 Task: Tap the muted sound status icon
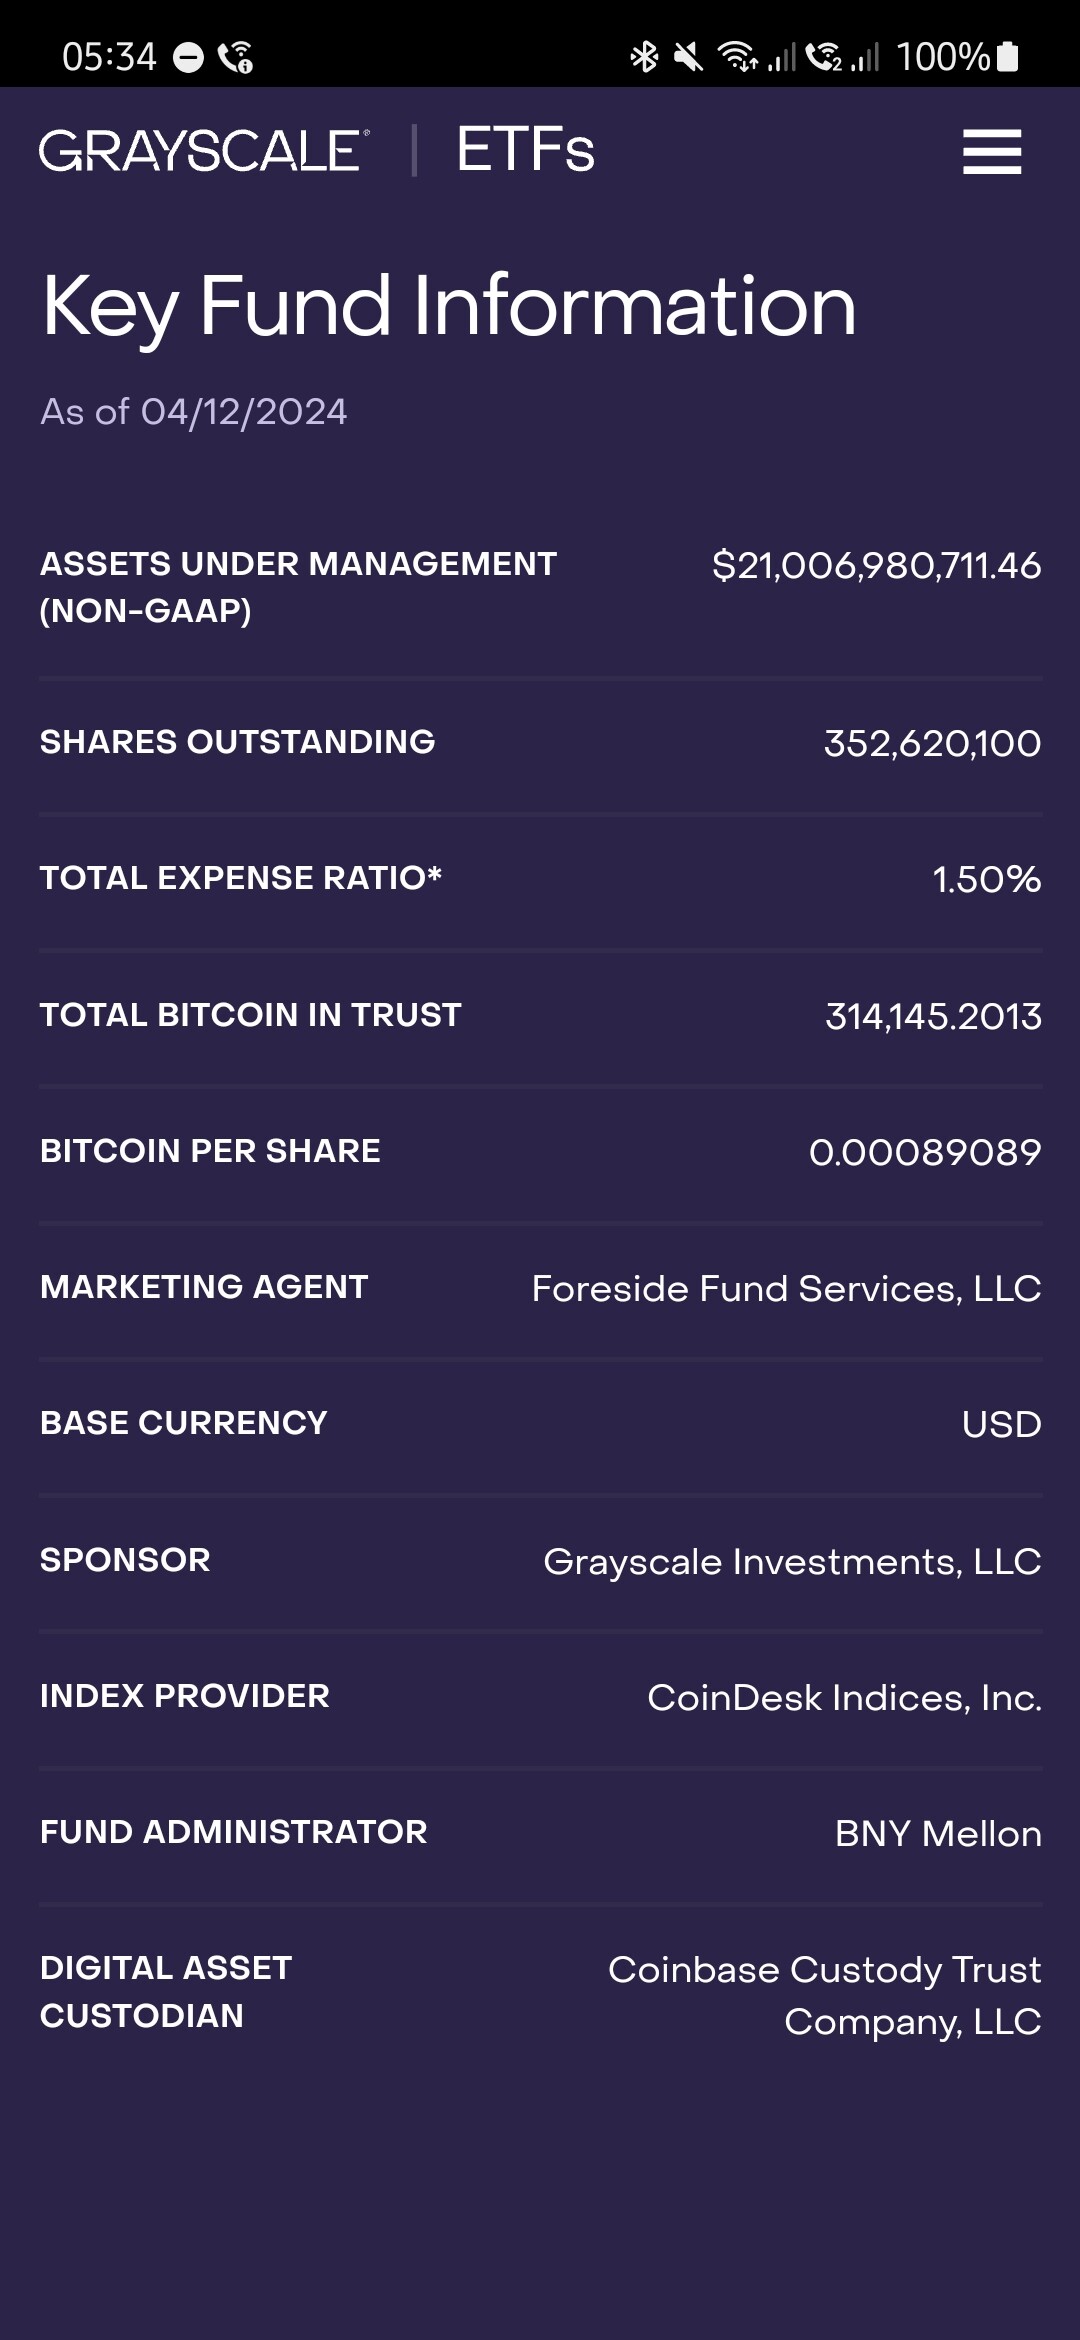click(688, 57)
